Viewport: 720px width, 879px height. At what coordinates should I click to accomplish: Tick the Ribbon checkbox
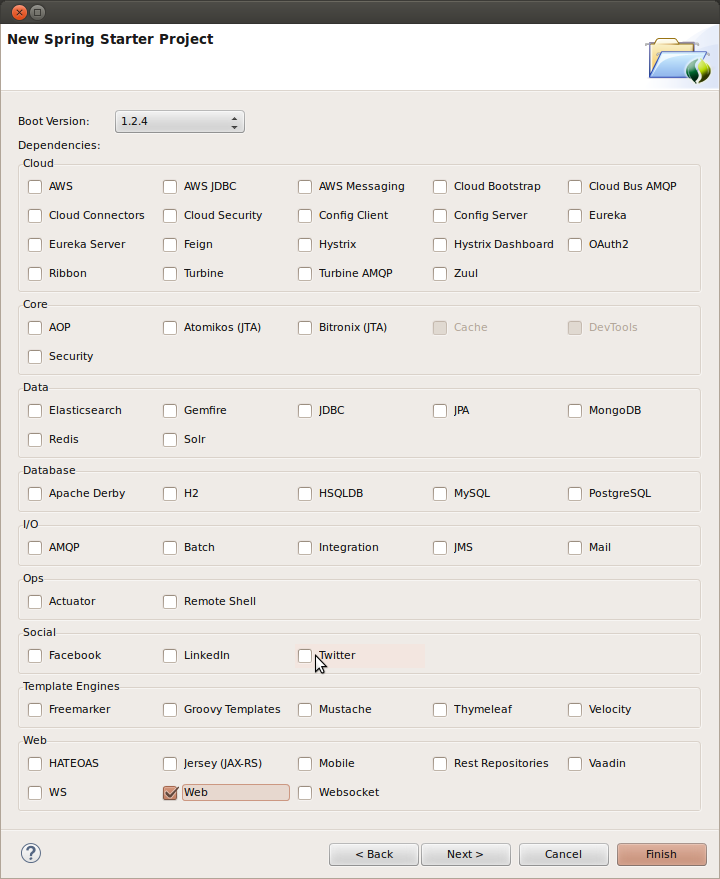(35, 274)
